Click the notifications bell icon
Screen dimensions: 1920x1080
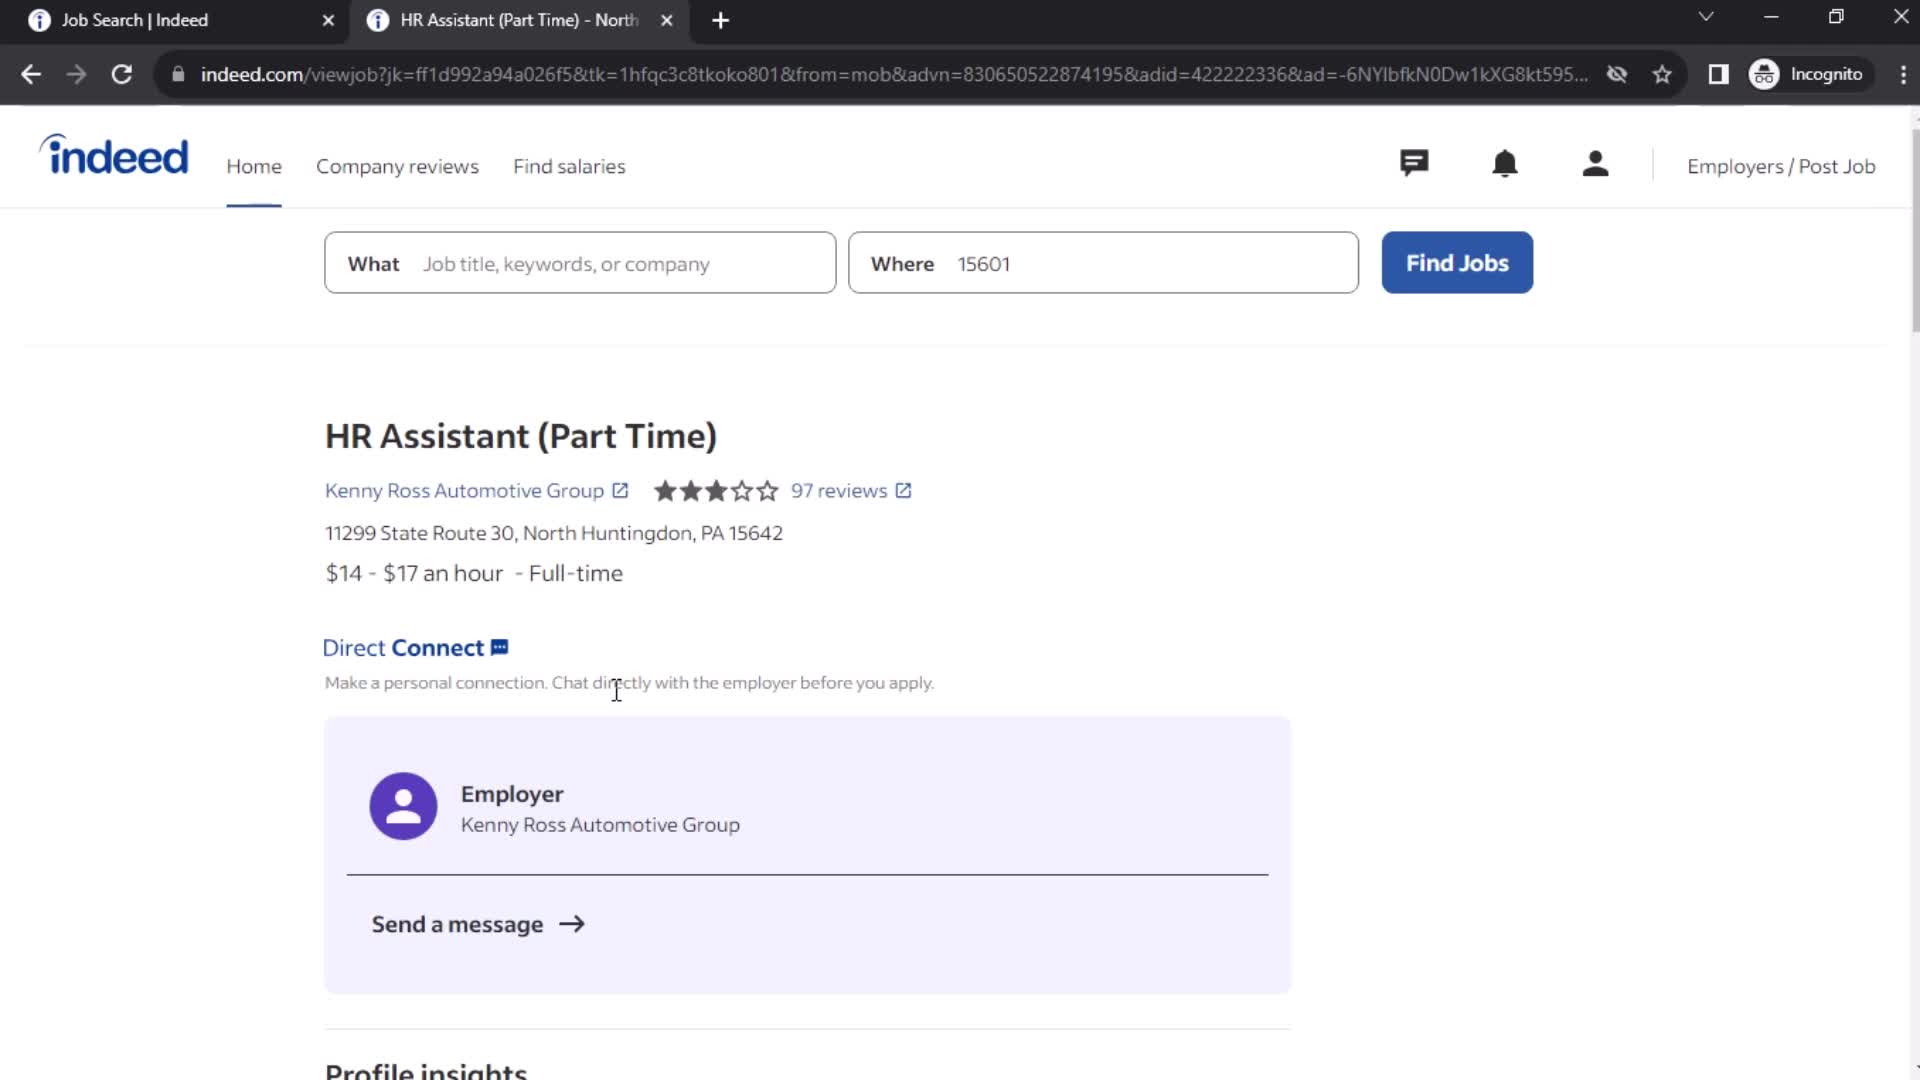[x=1506, y=164]
